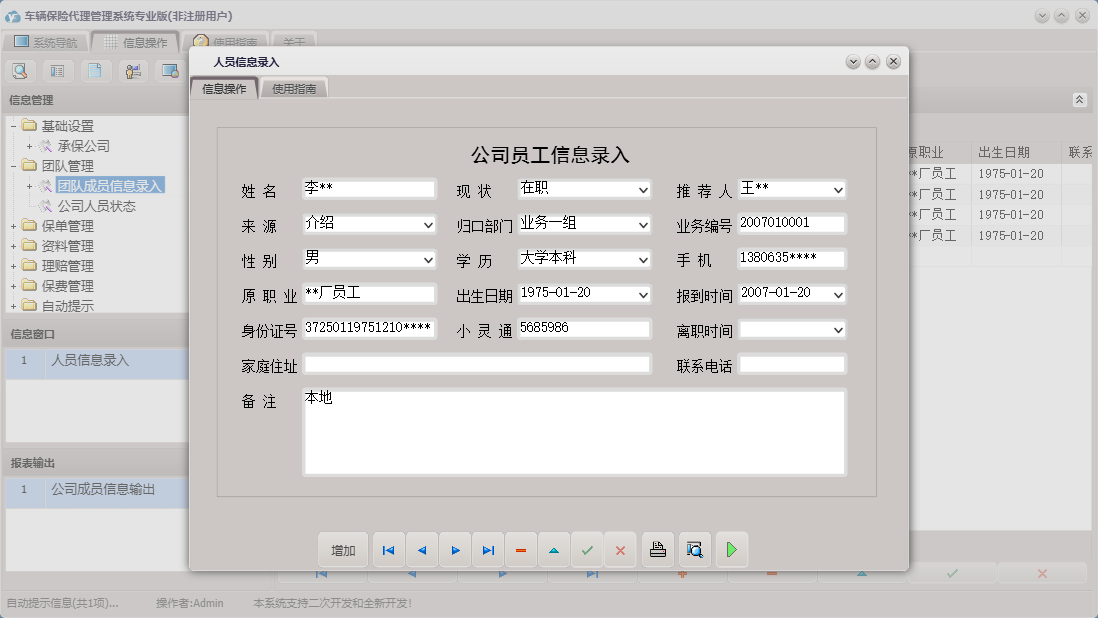Go to next record using blue arrow icon

[455, 549]
